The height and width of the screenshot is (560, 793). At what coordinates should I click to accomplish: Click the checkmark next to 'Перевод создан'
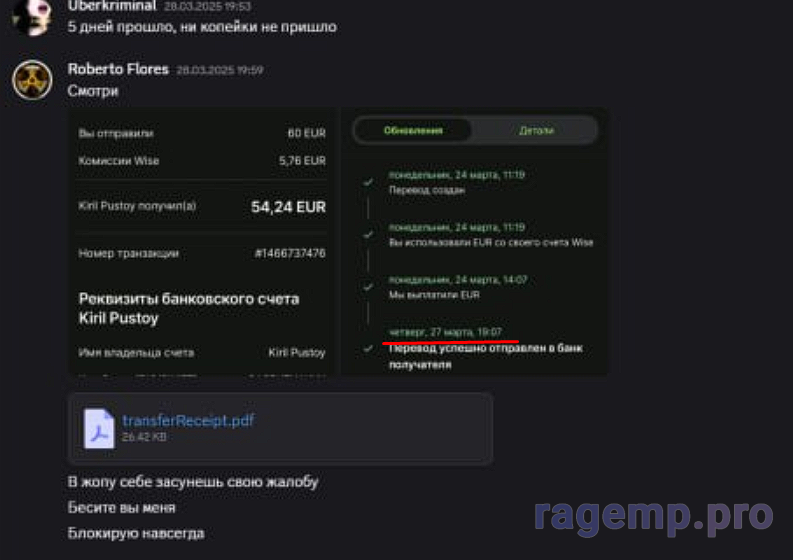coord(368,182)
